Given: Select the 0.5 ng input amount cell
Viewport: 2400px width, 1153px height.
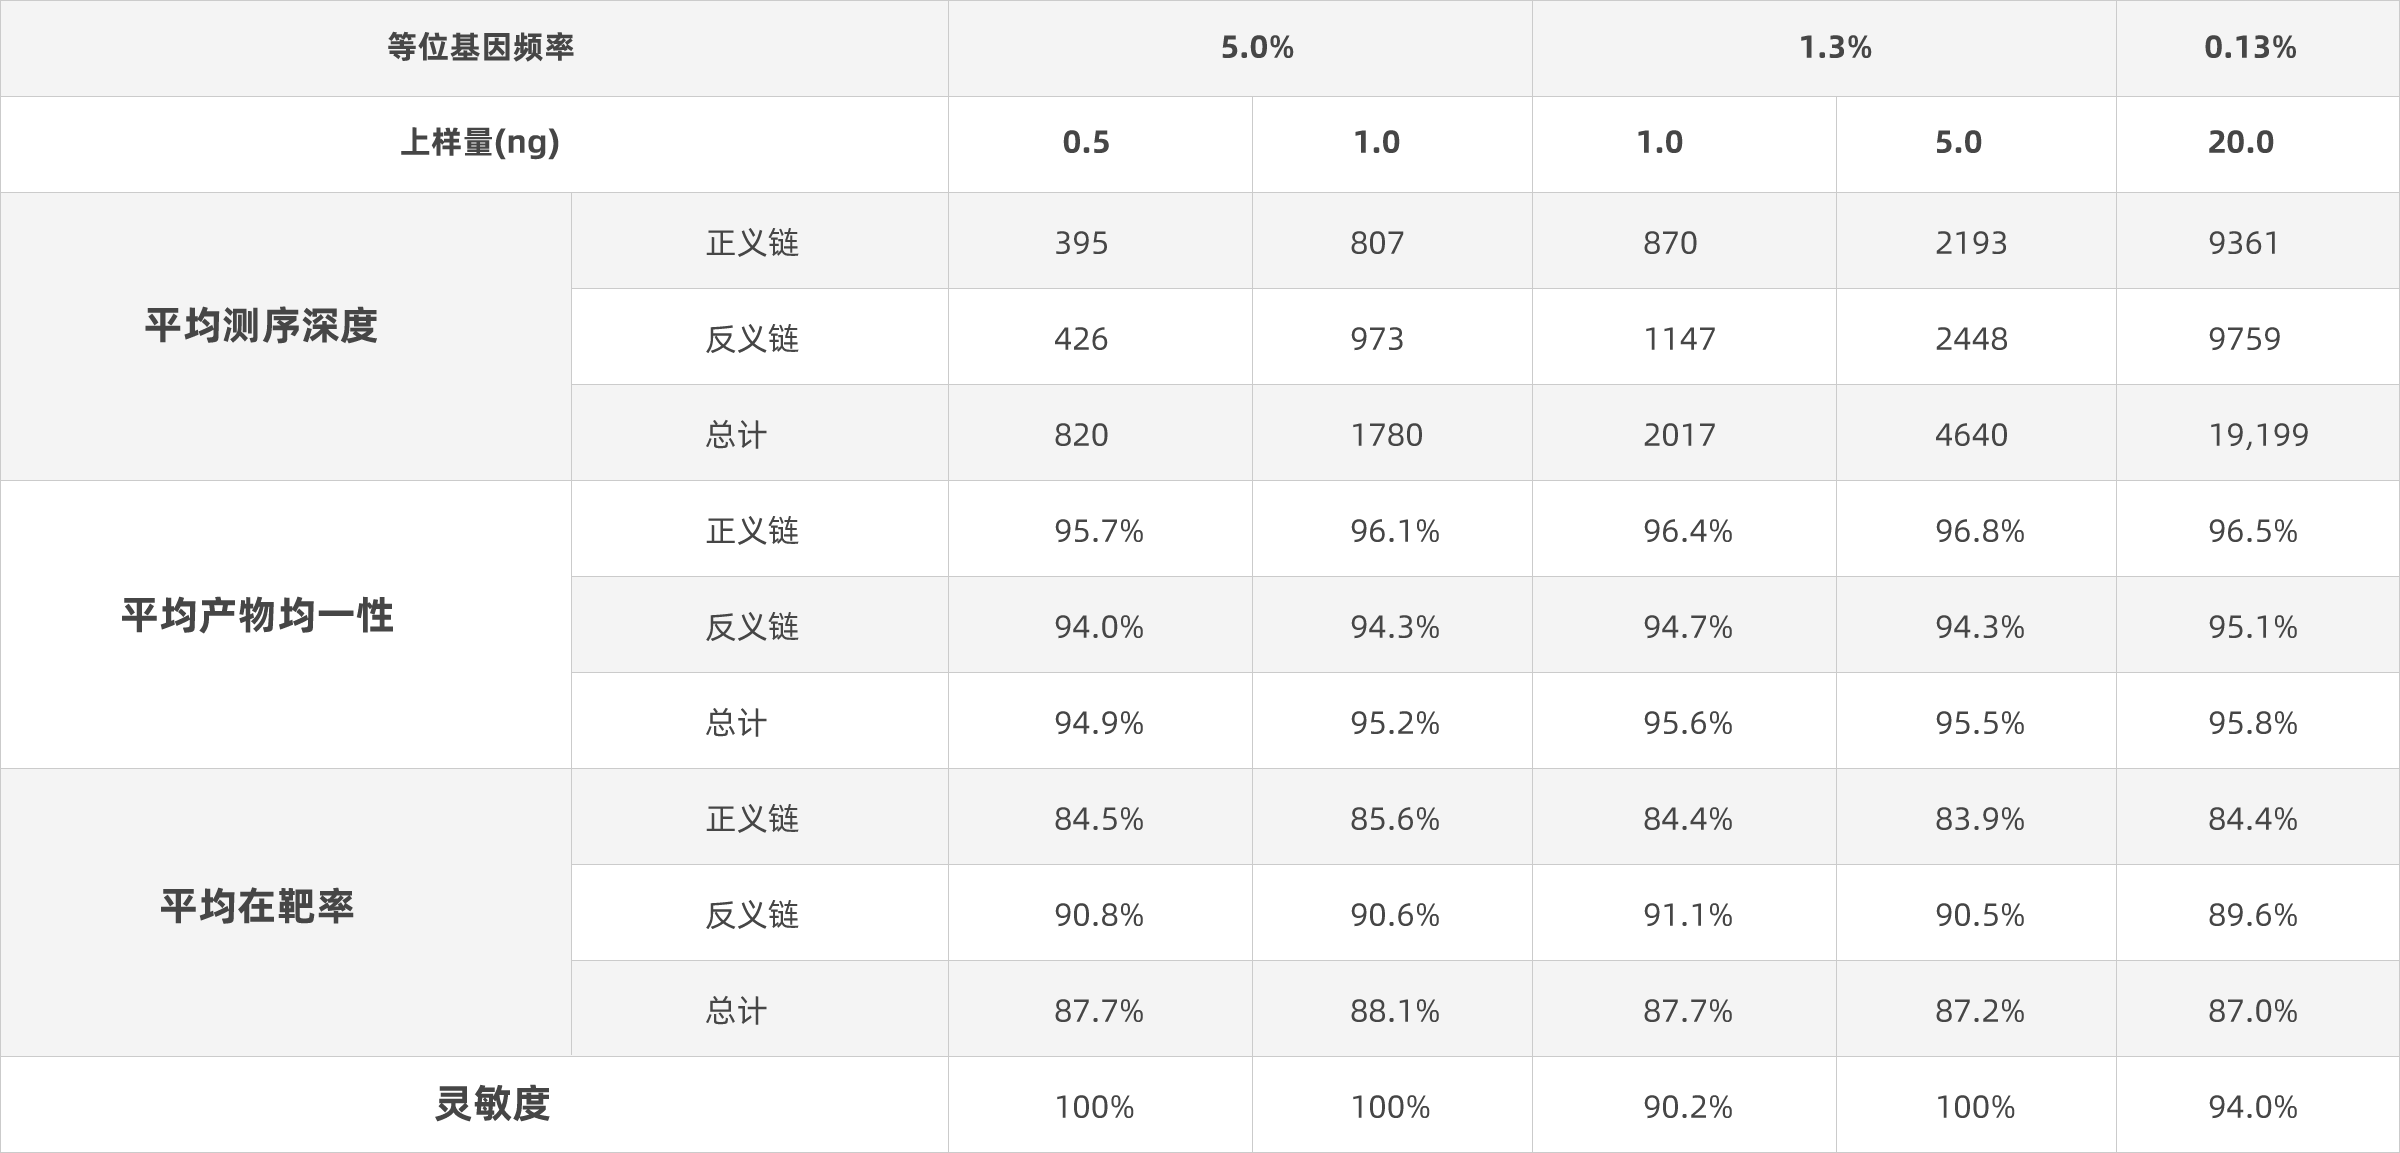Looking at the screenshot, I should pos(1086,143).
